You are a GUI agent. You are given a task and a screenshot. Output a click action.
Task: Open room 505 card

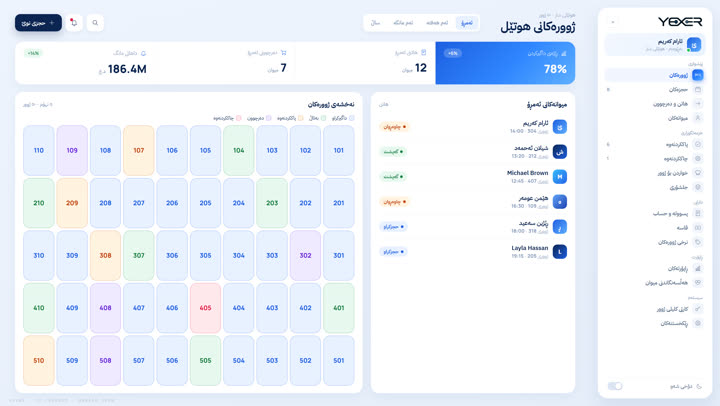tap(205, 361)
